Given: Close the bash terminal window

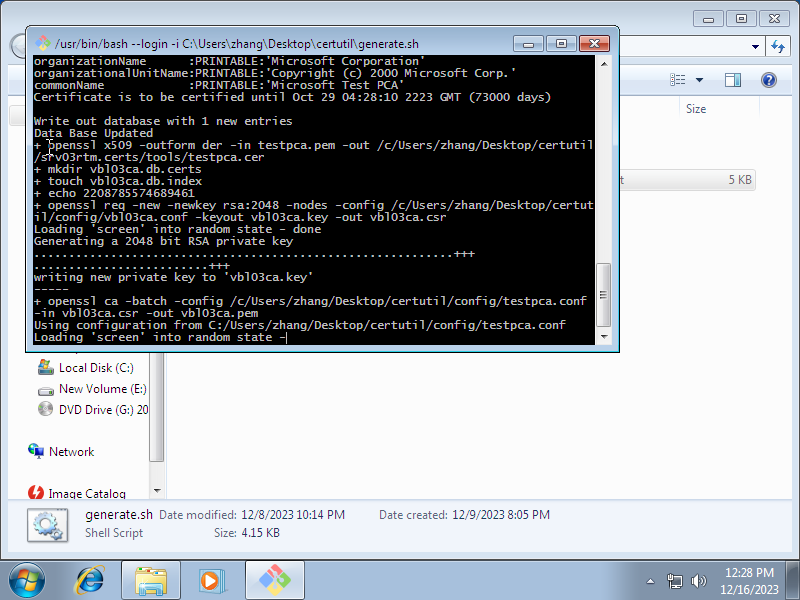Looking at the screenshot, I should point(594,44).
